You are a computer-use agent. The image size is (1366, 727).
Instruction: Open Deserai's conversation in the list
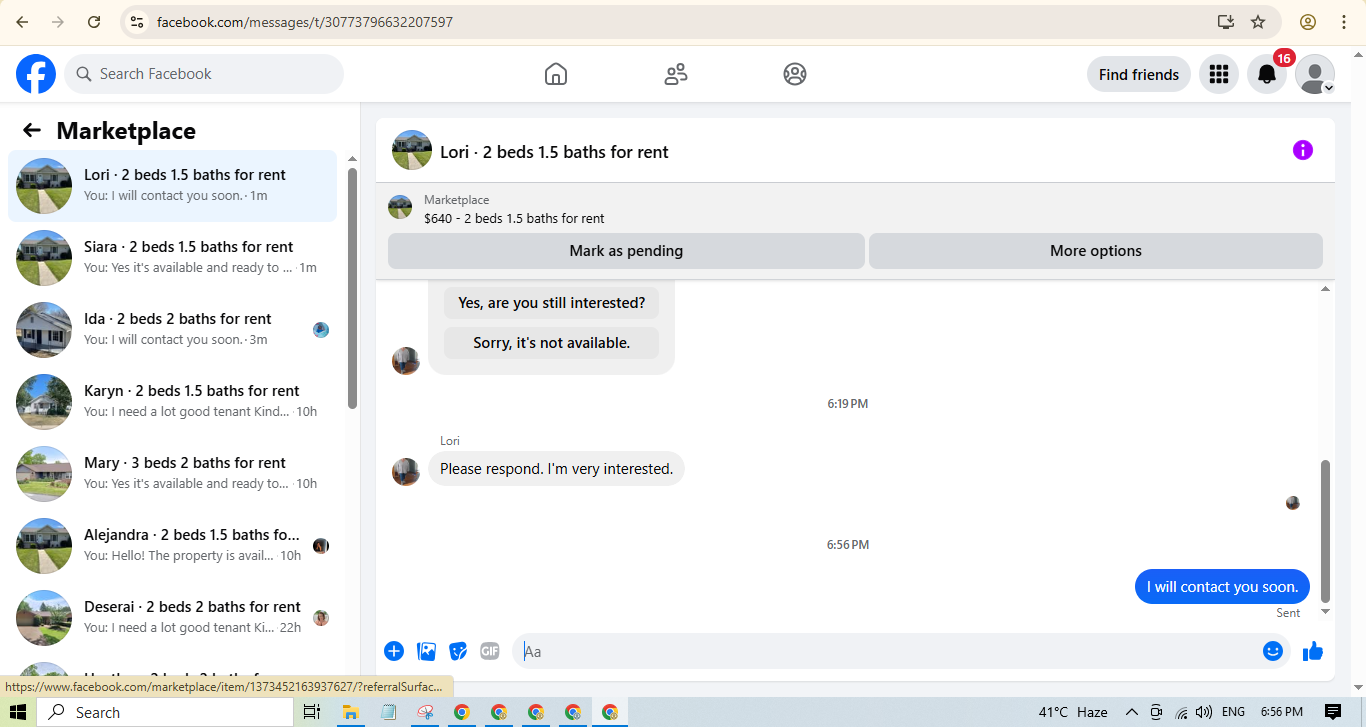(172, 618)
